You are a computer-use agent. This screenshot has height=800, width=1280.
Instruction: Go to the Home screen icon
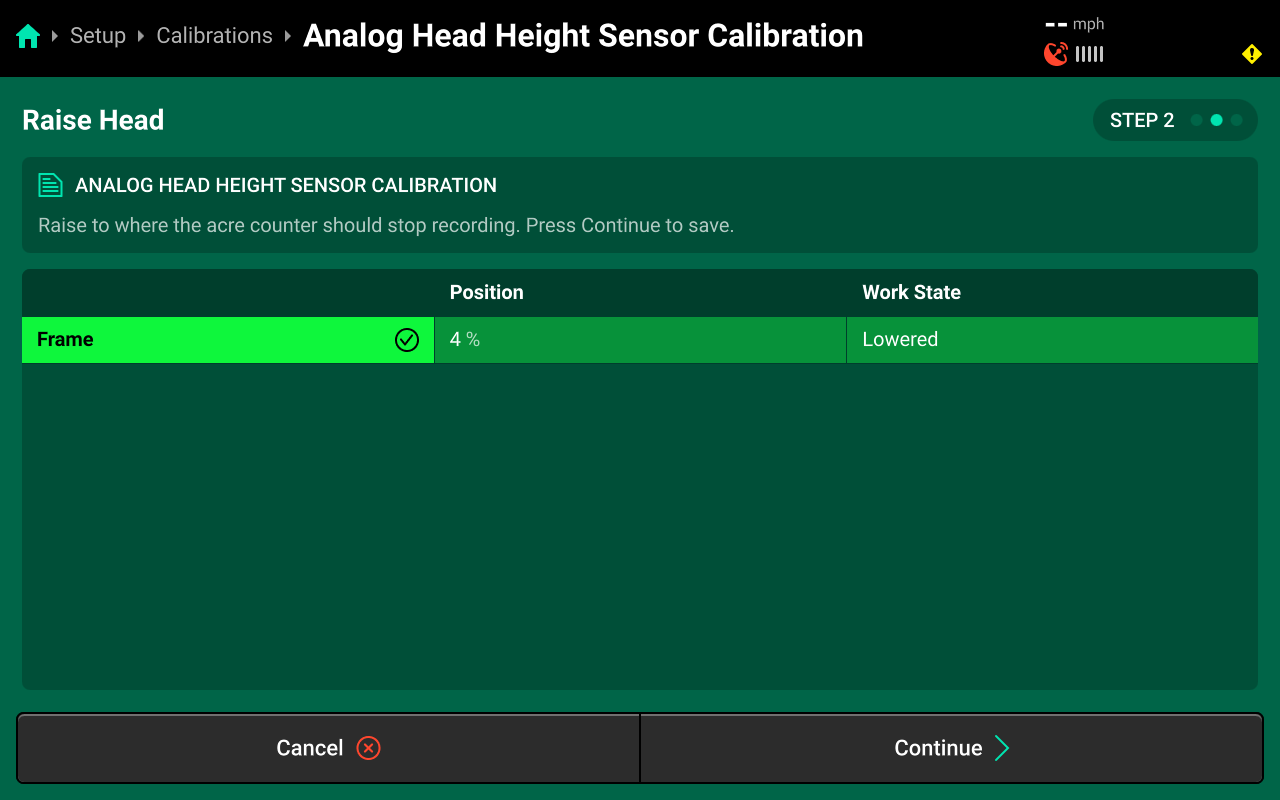[x=28, y=37]
